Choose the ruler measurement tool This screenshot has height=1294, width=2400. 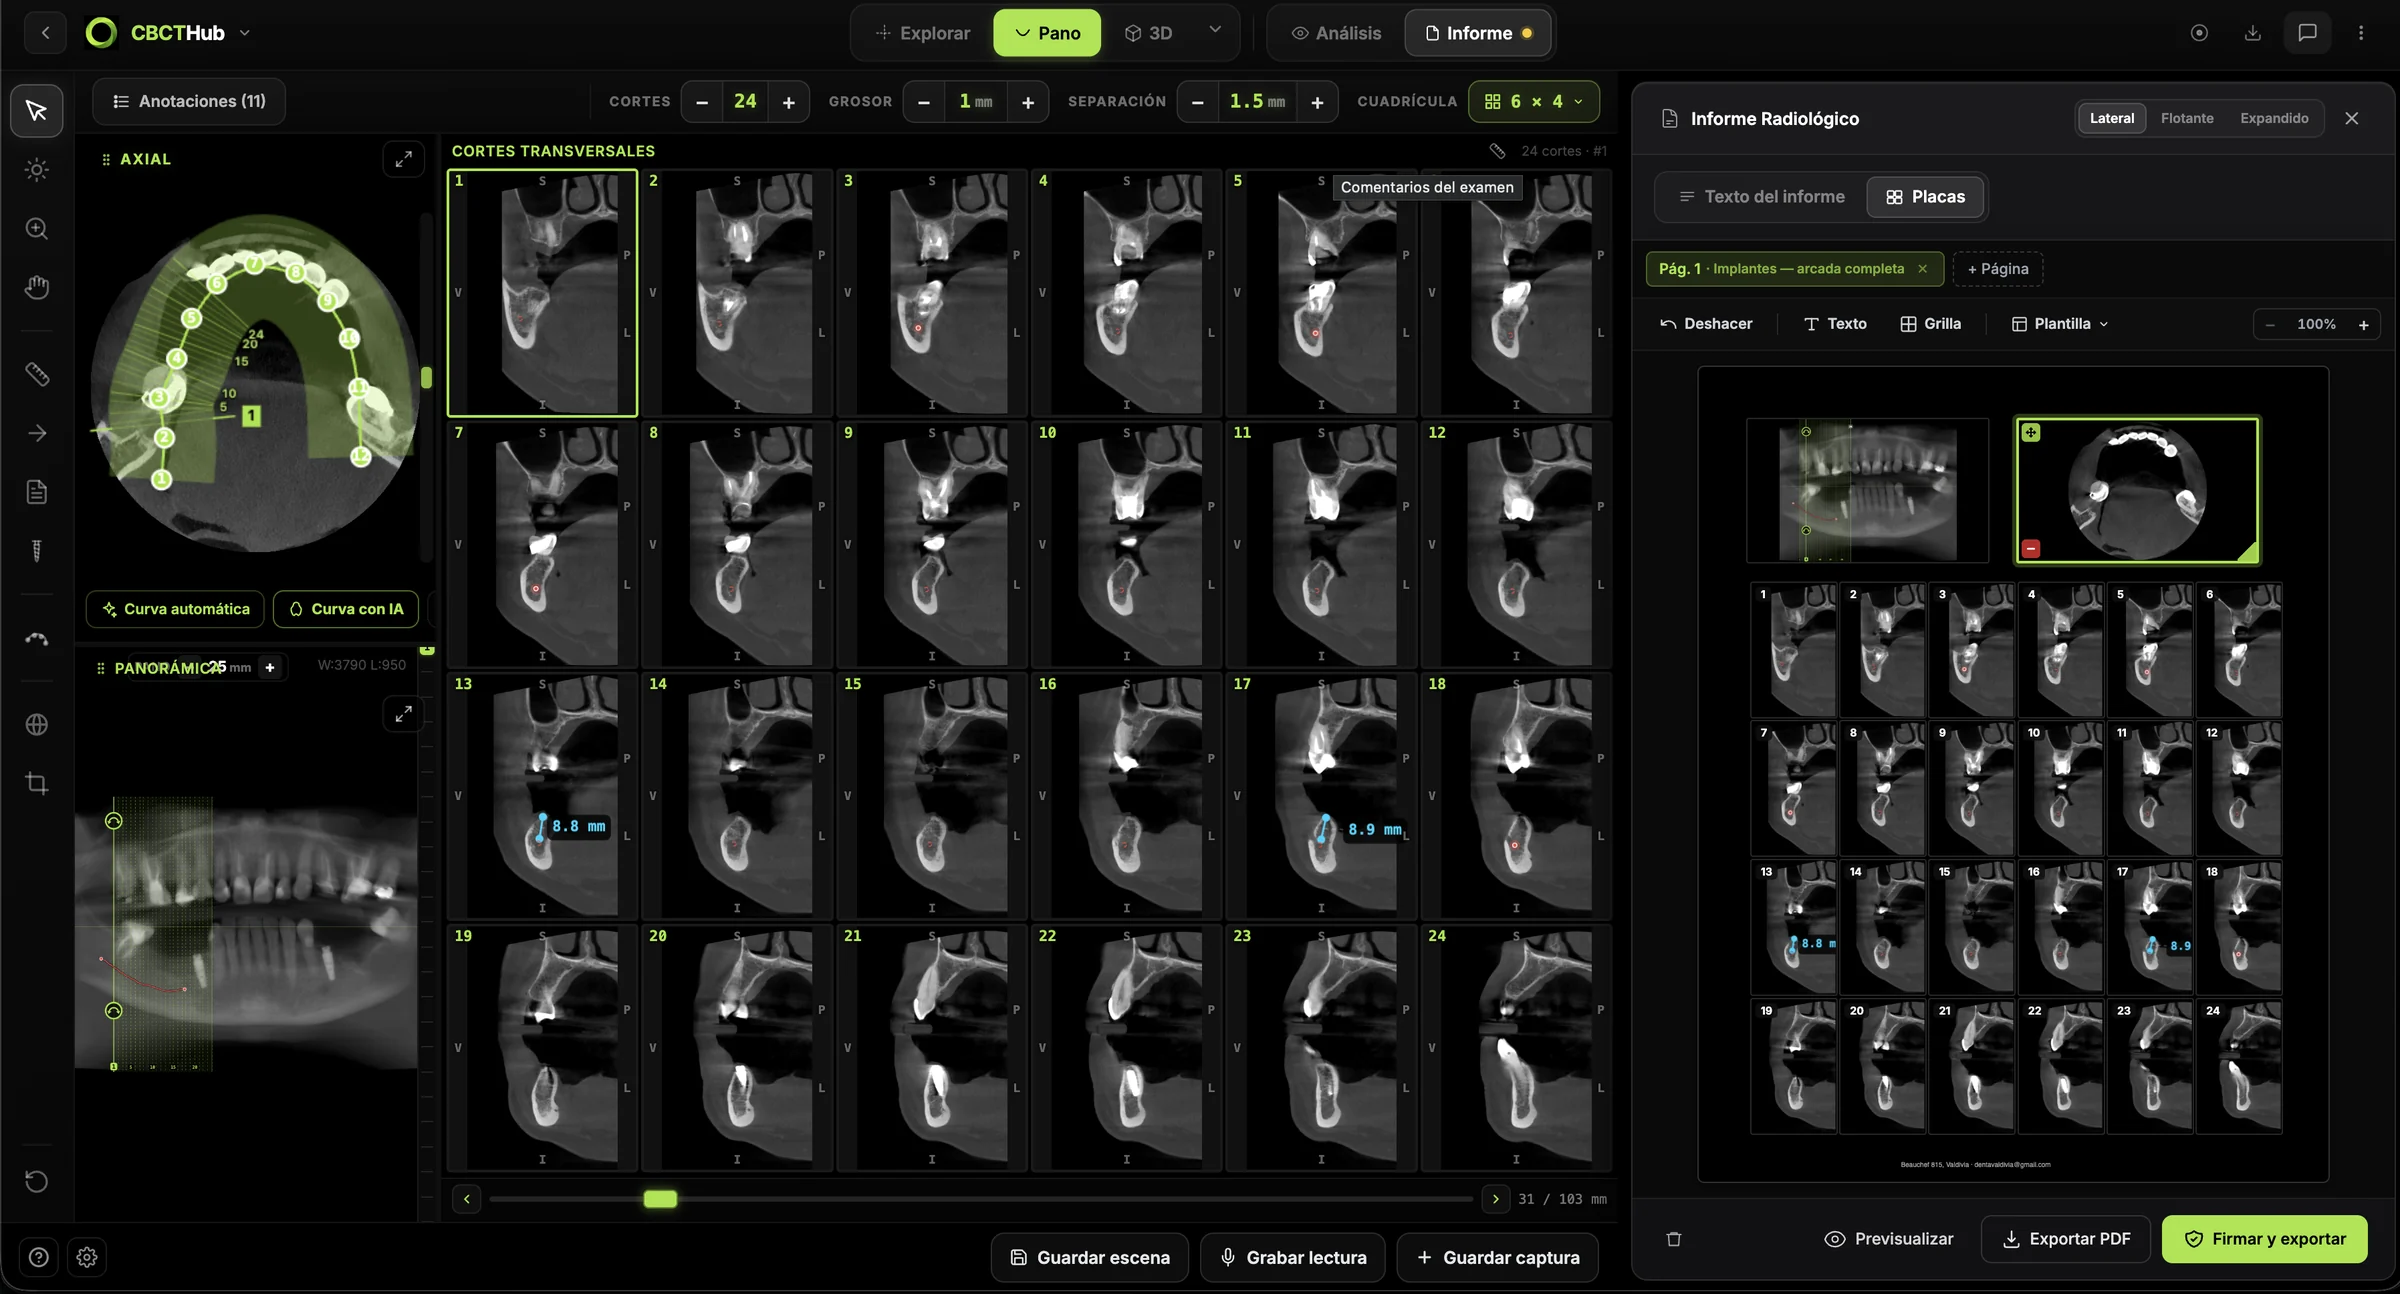click(x=37, y=375)
